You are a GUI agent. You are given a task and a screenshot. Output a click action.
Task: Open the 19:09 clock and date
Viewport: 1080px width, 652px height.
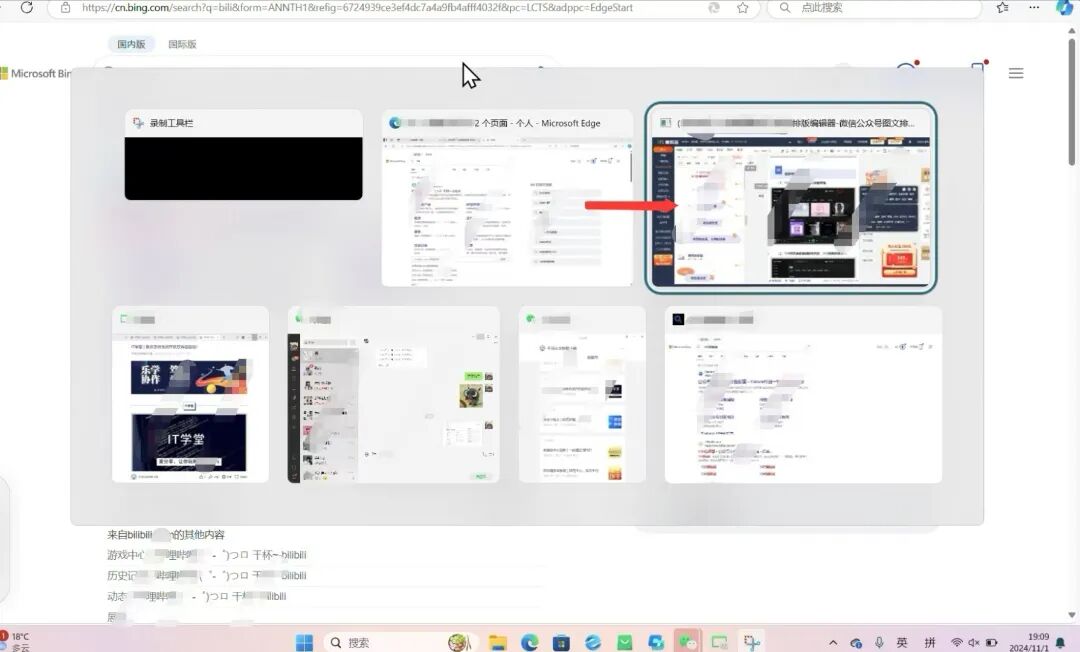point(1030,642)
